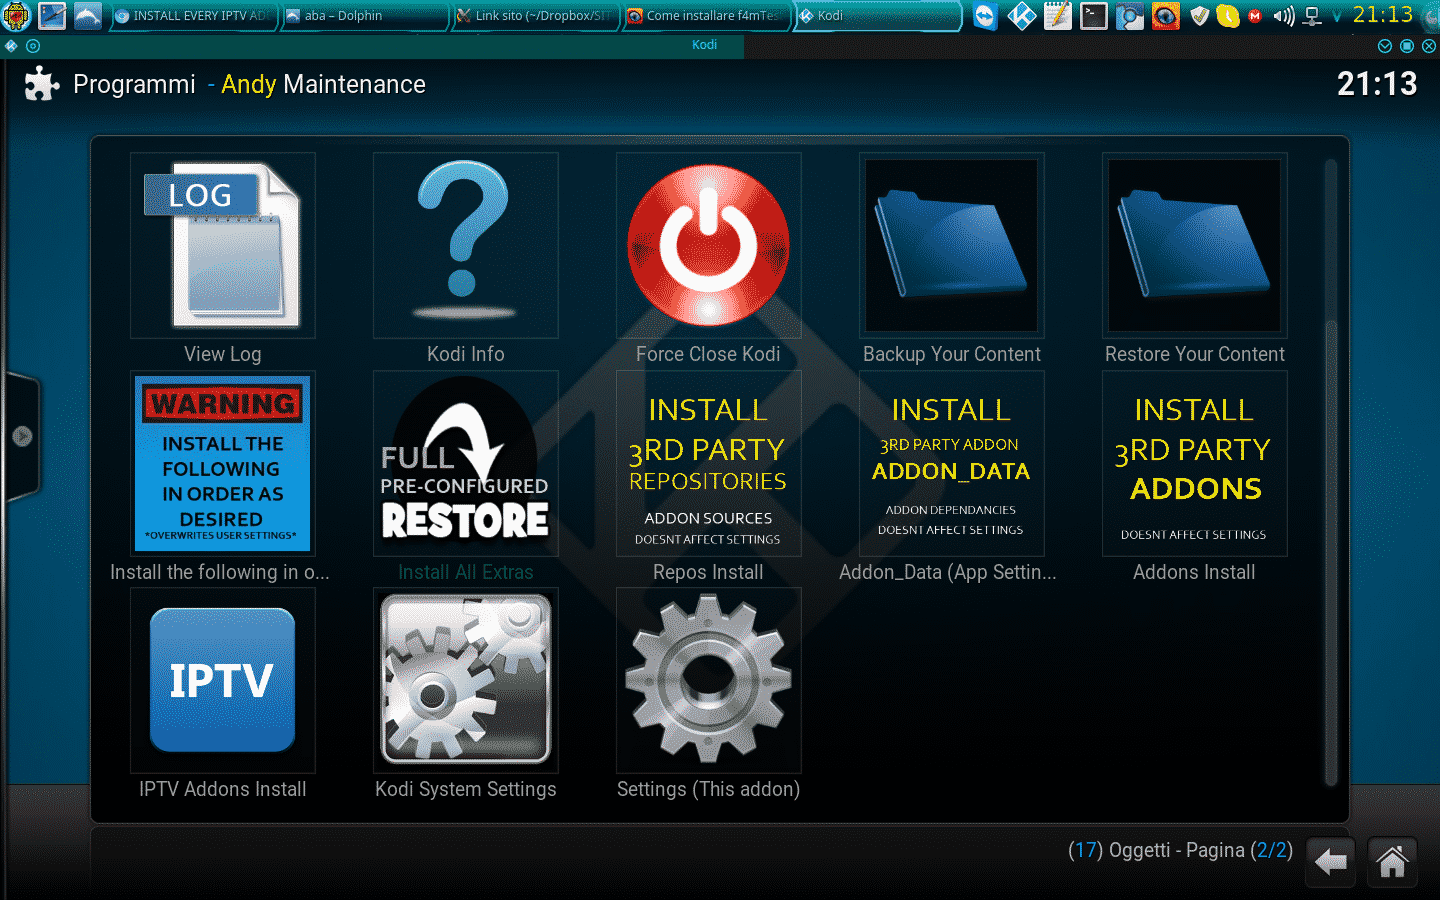Image resolution: width=1440 pixels, height=900 pixels.
Task: Open the eye icon application
Action: 1166,16
